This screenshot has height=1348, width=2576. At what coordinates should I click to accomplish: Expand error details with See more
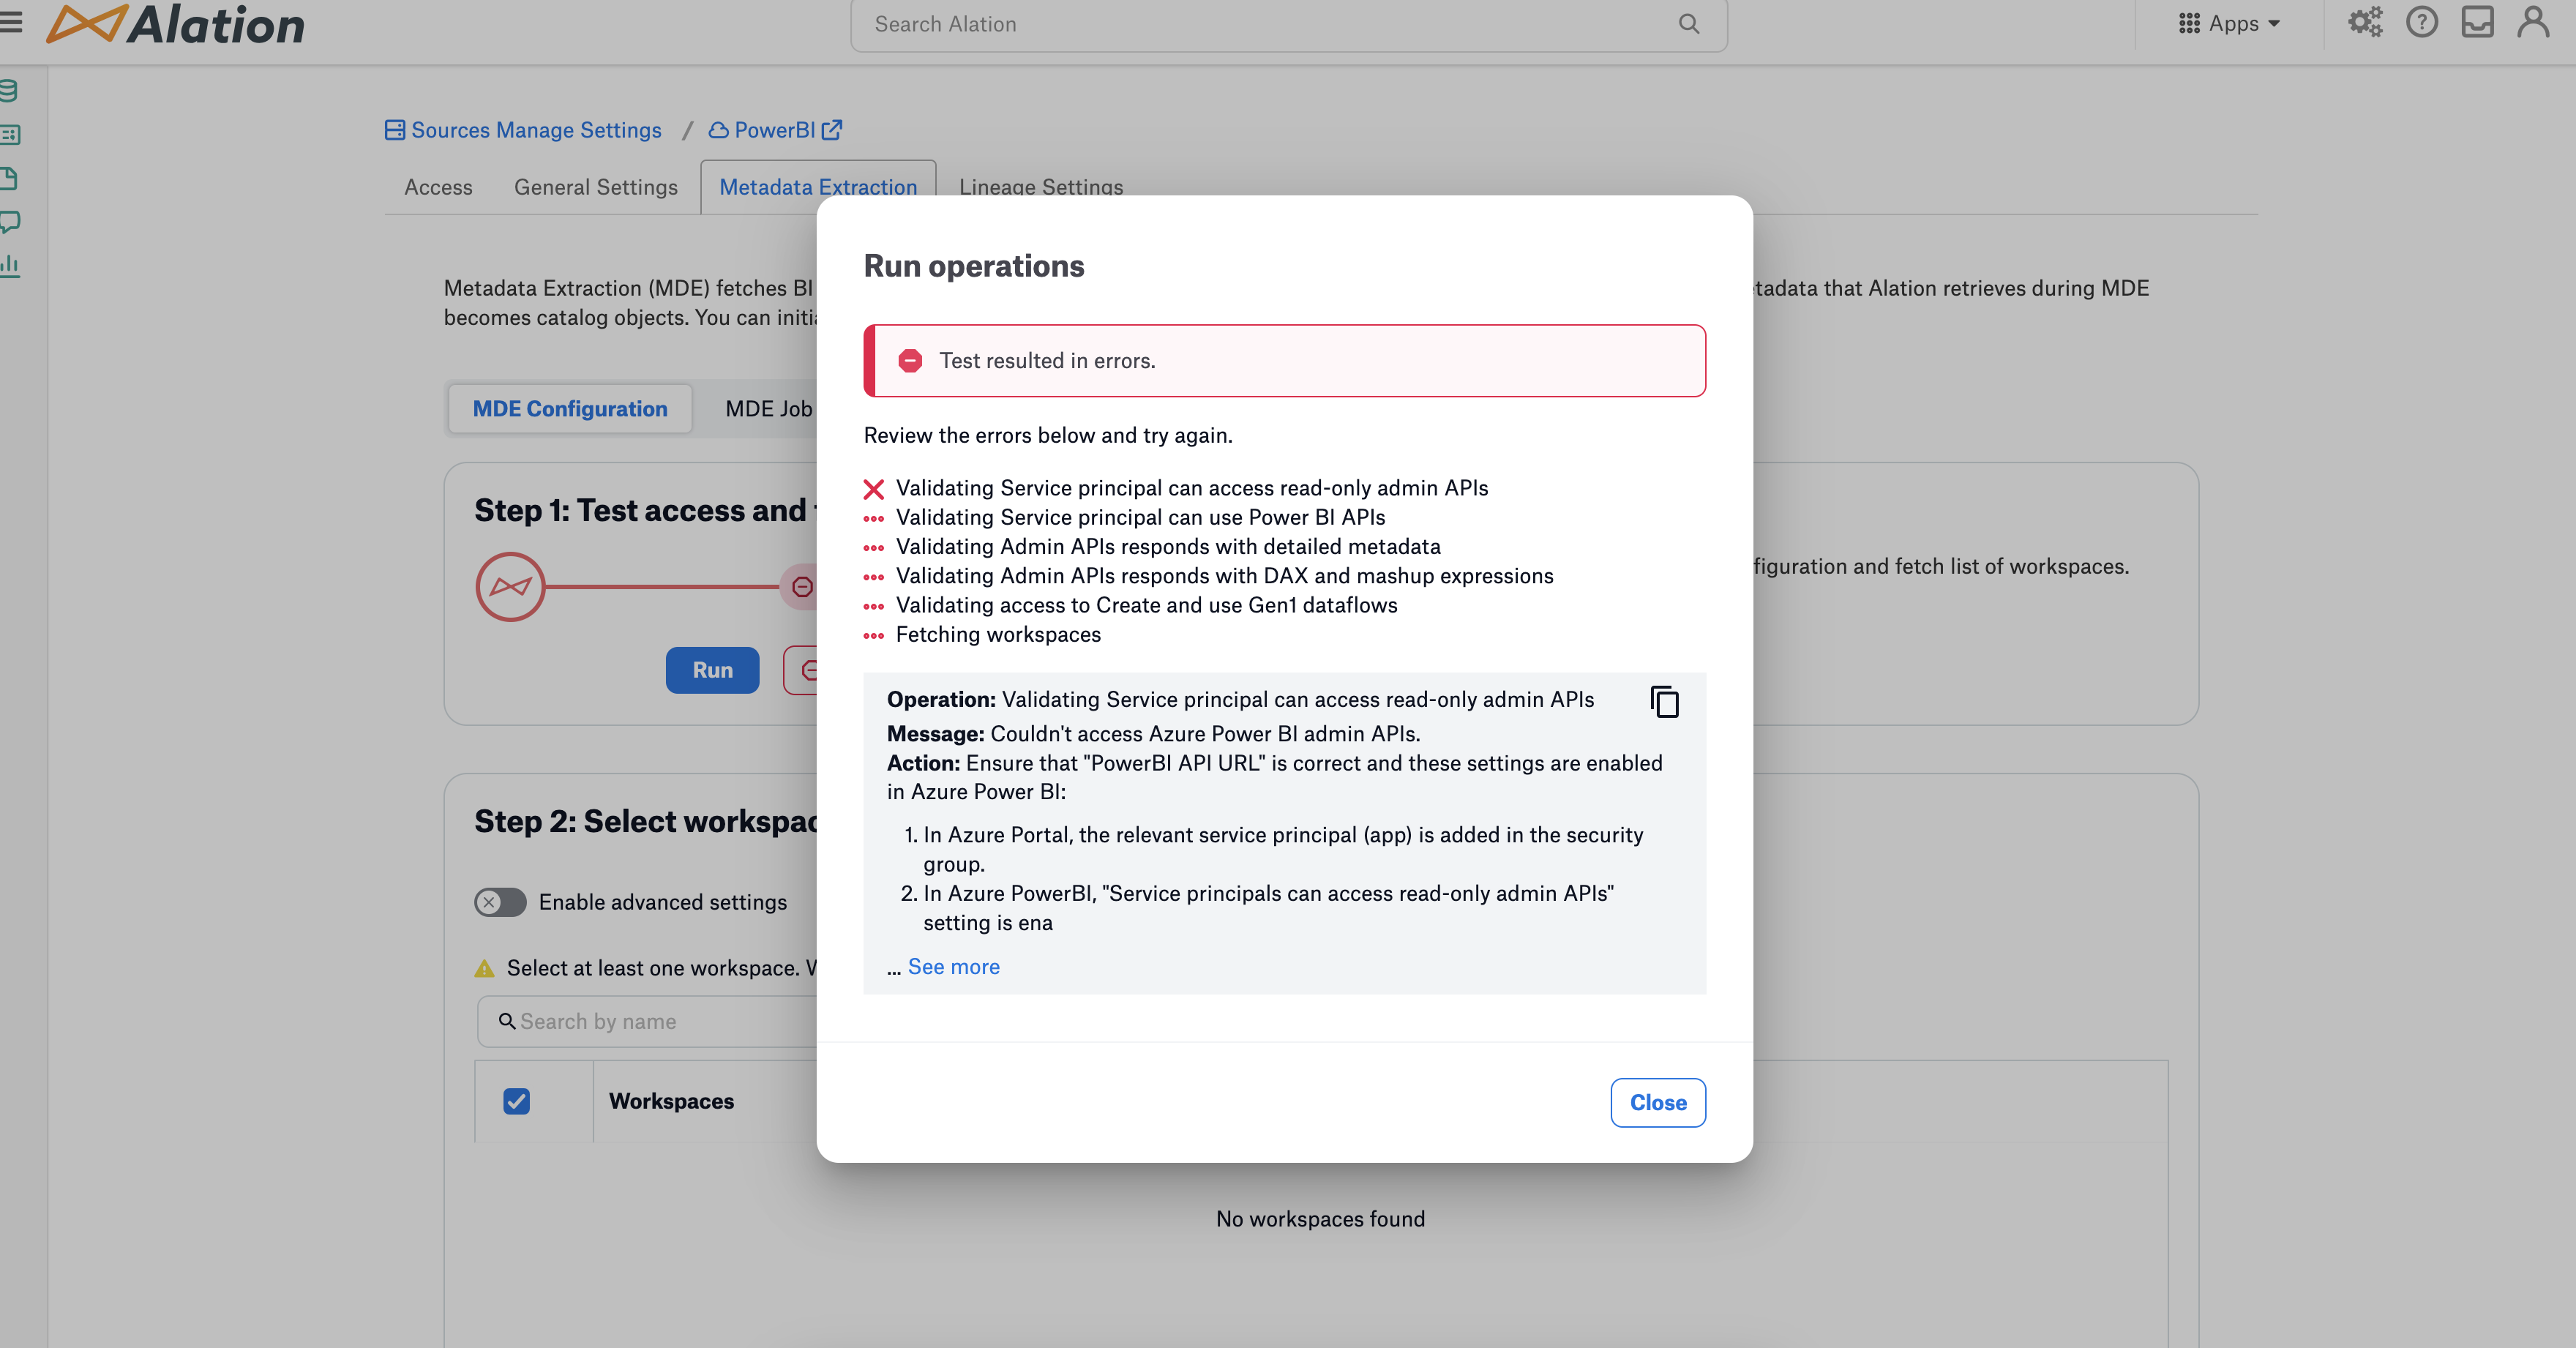pyautogui.click(x=953, y=967)
